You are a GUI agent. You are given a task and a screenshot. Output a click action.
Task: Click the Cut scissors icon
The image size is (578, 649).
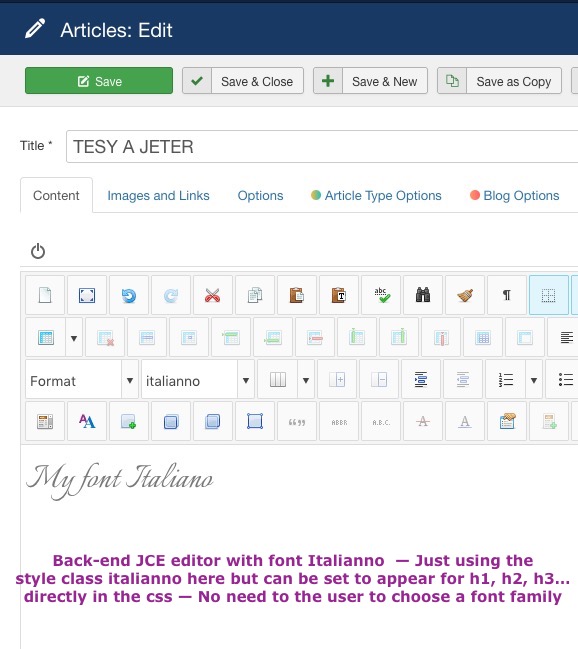[x=213, y=295]
